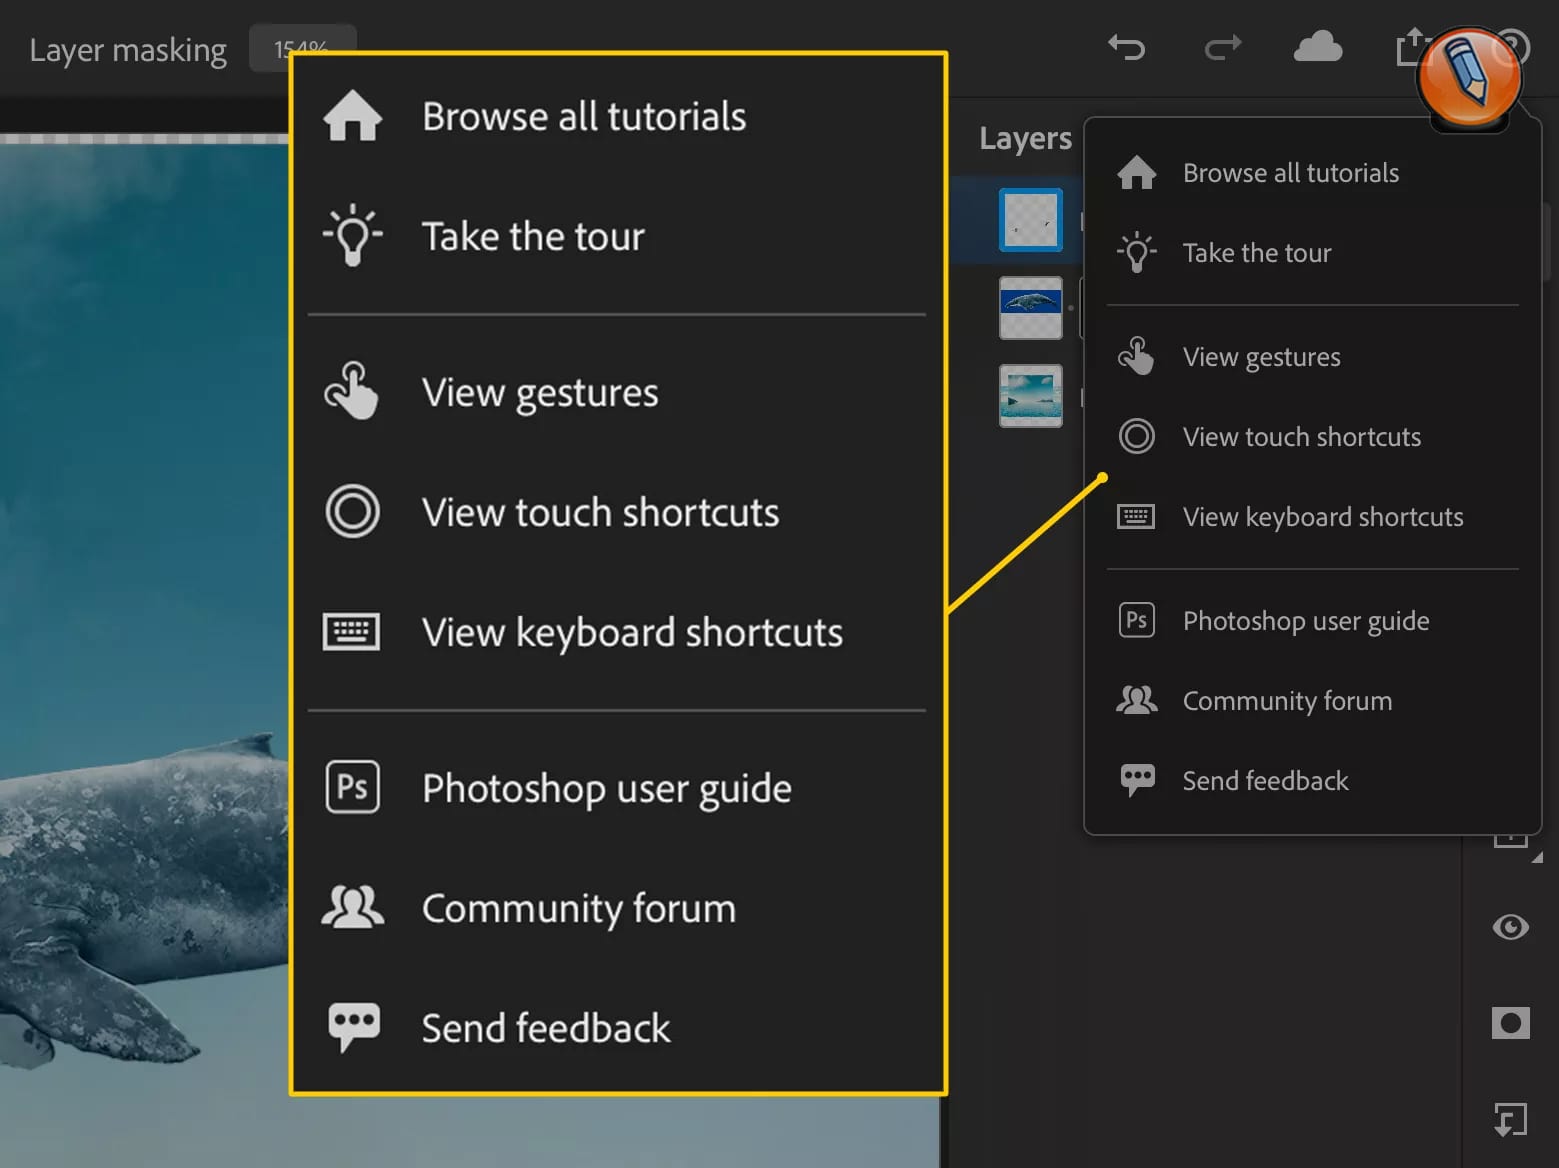
Task: Open Browse all tutorials in the small help popup
Action: [1312, 173]
